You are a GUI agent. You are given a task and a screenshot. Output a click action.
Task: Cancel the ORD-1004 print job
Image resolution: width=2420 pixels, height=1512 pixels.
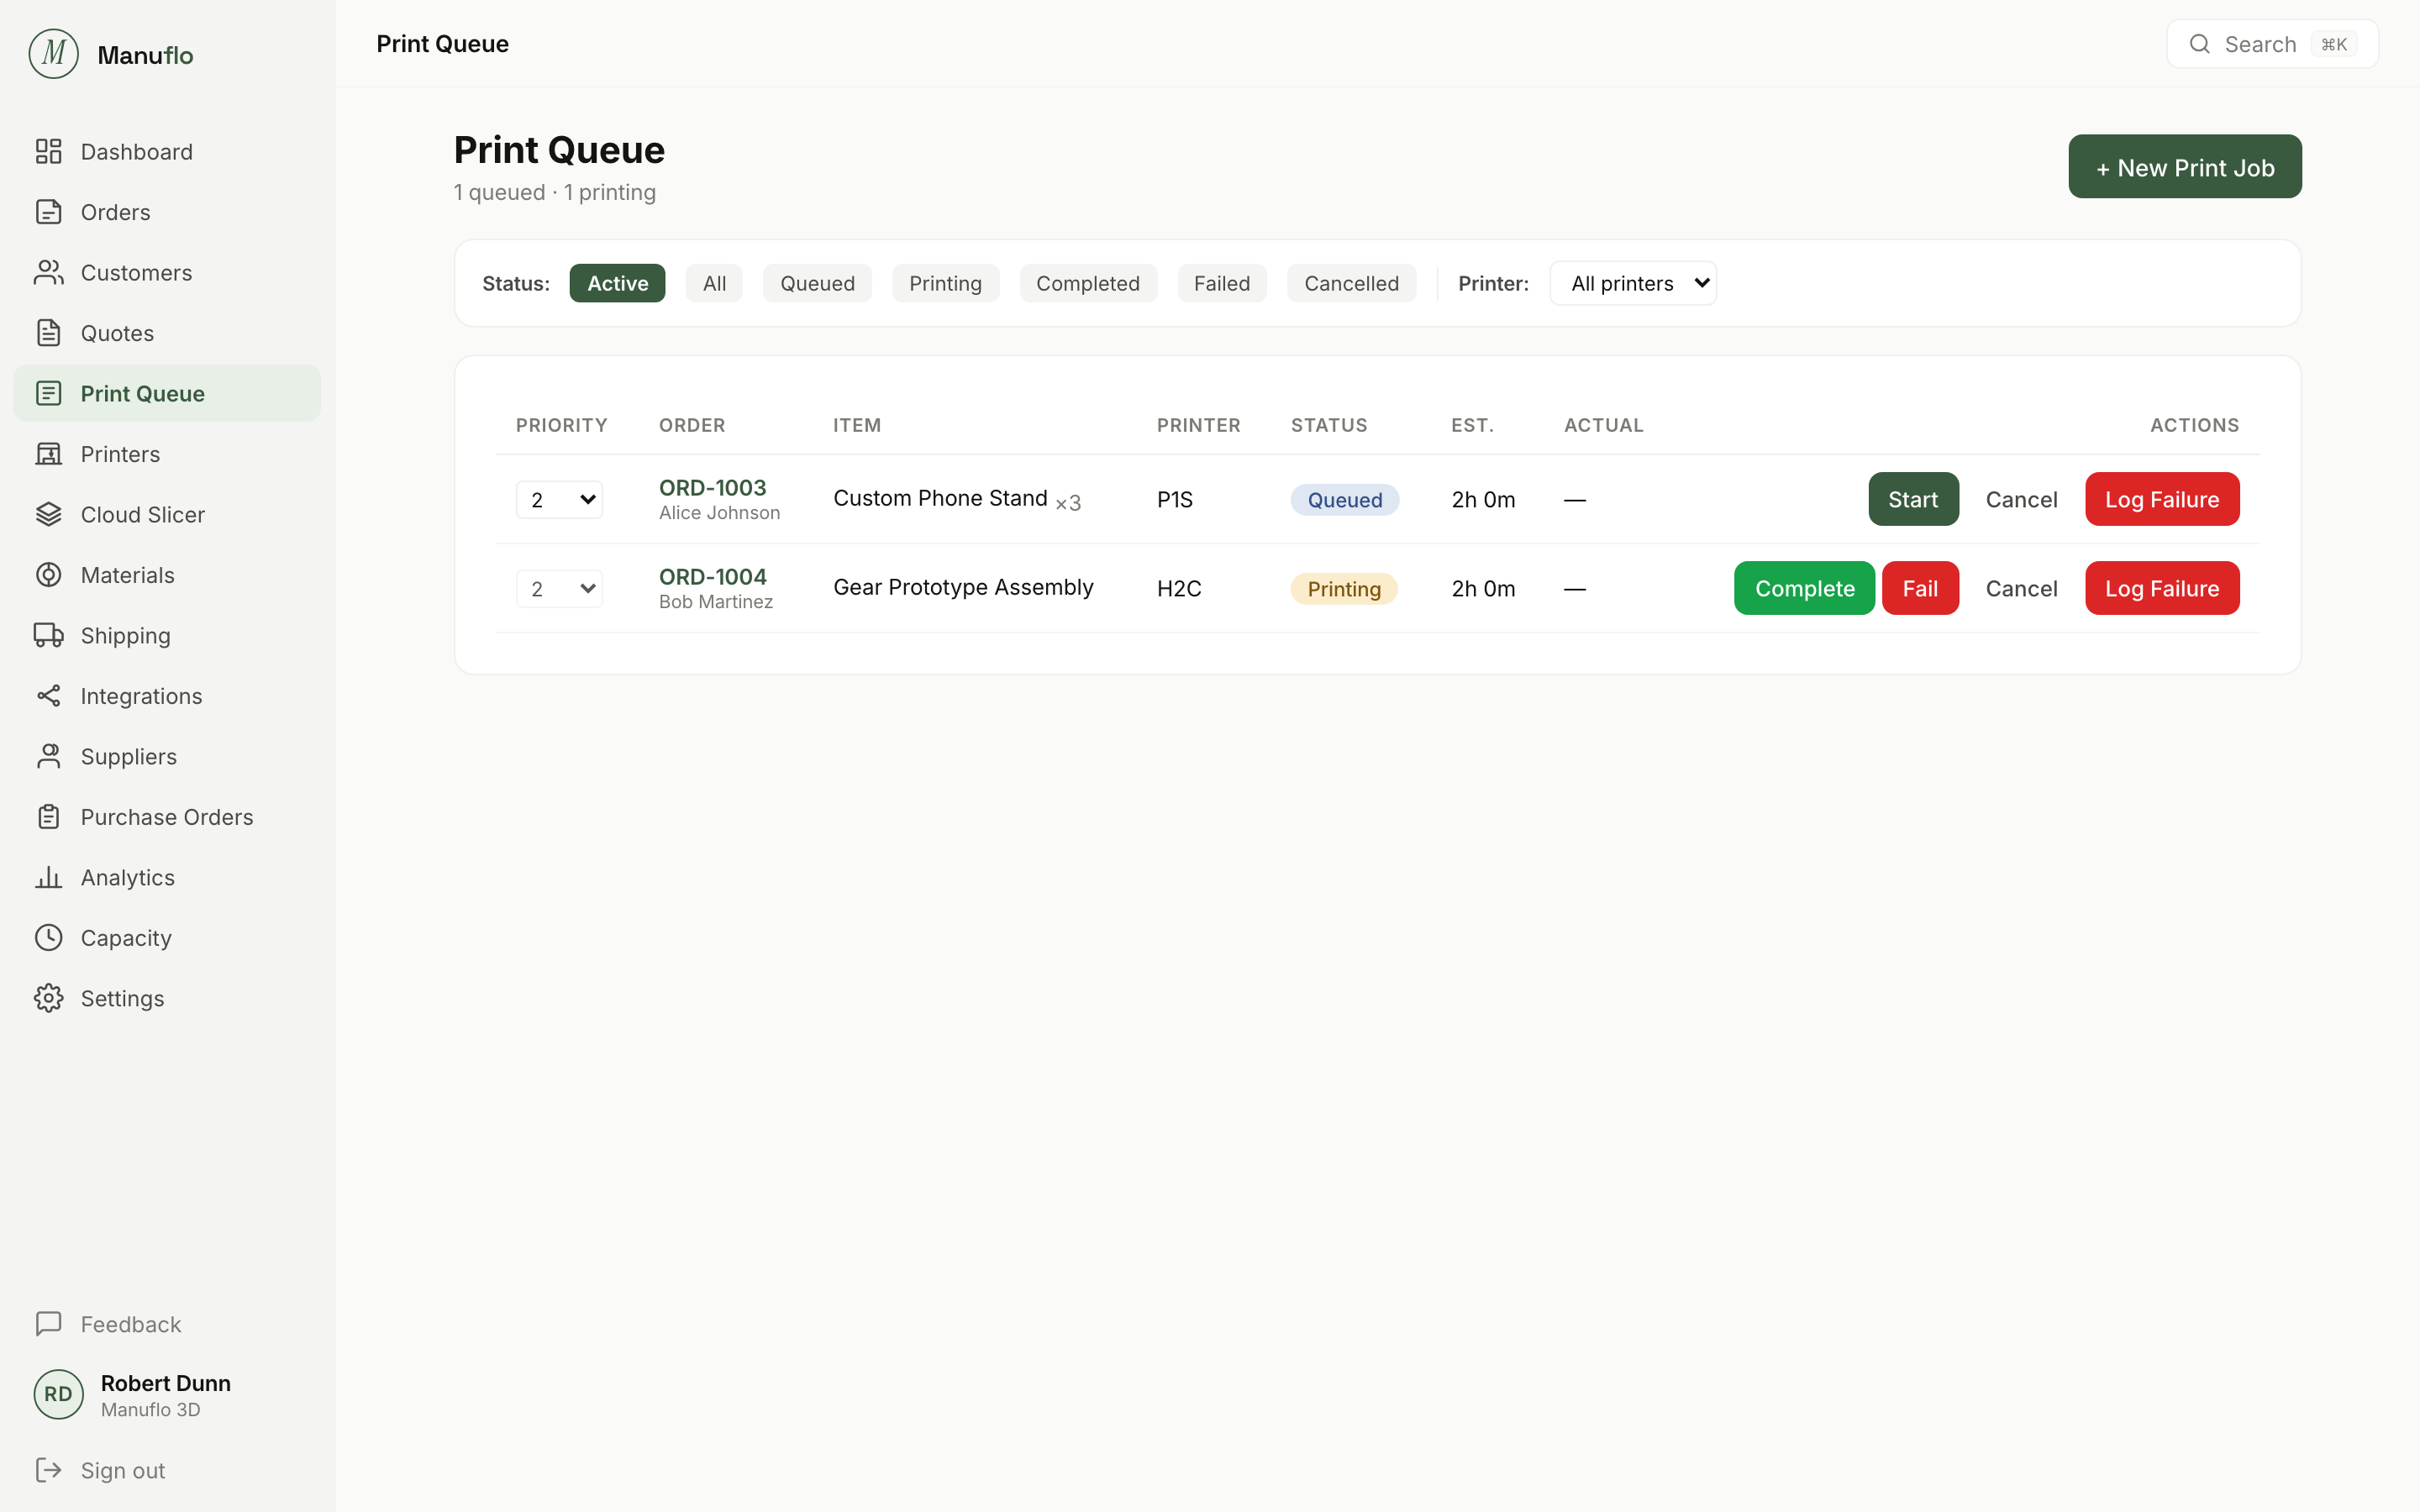coord(2021,588)
